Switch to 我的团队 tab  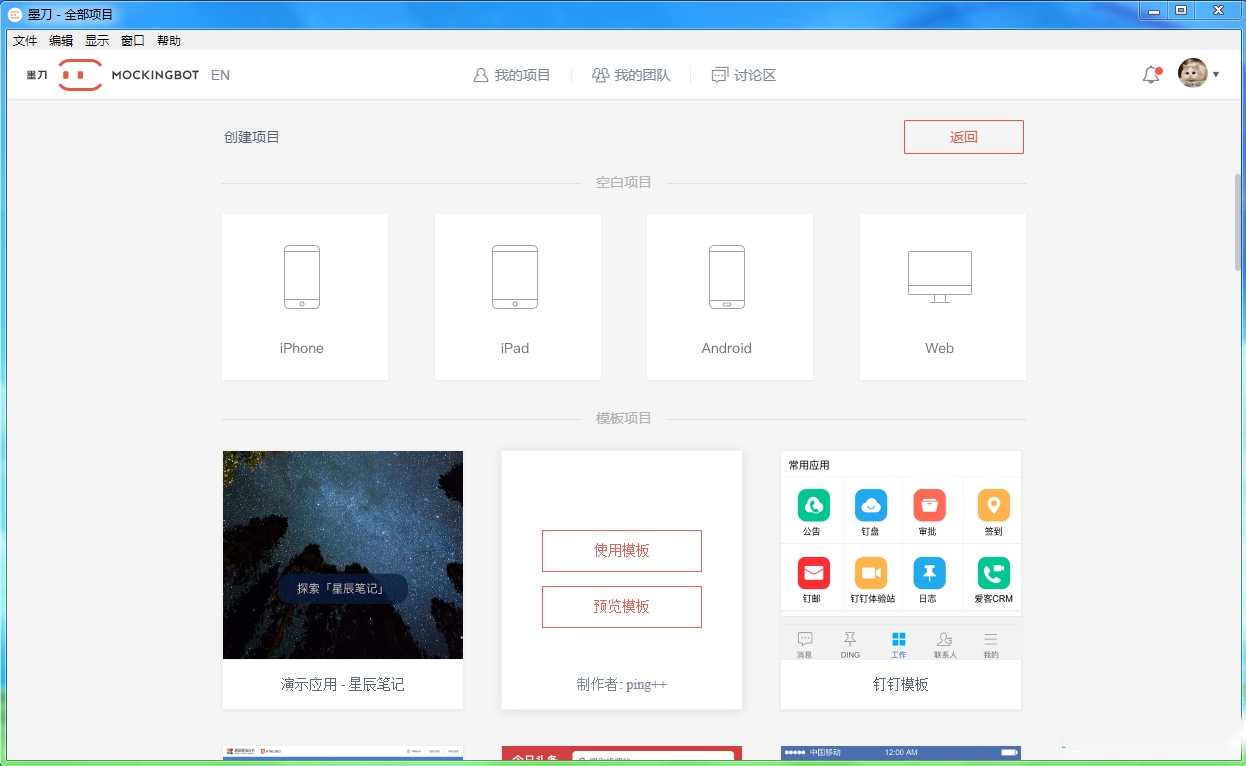[x=631, y=75]
